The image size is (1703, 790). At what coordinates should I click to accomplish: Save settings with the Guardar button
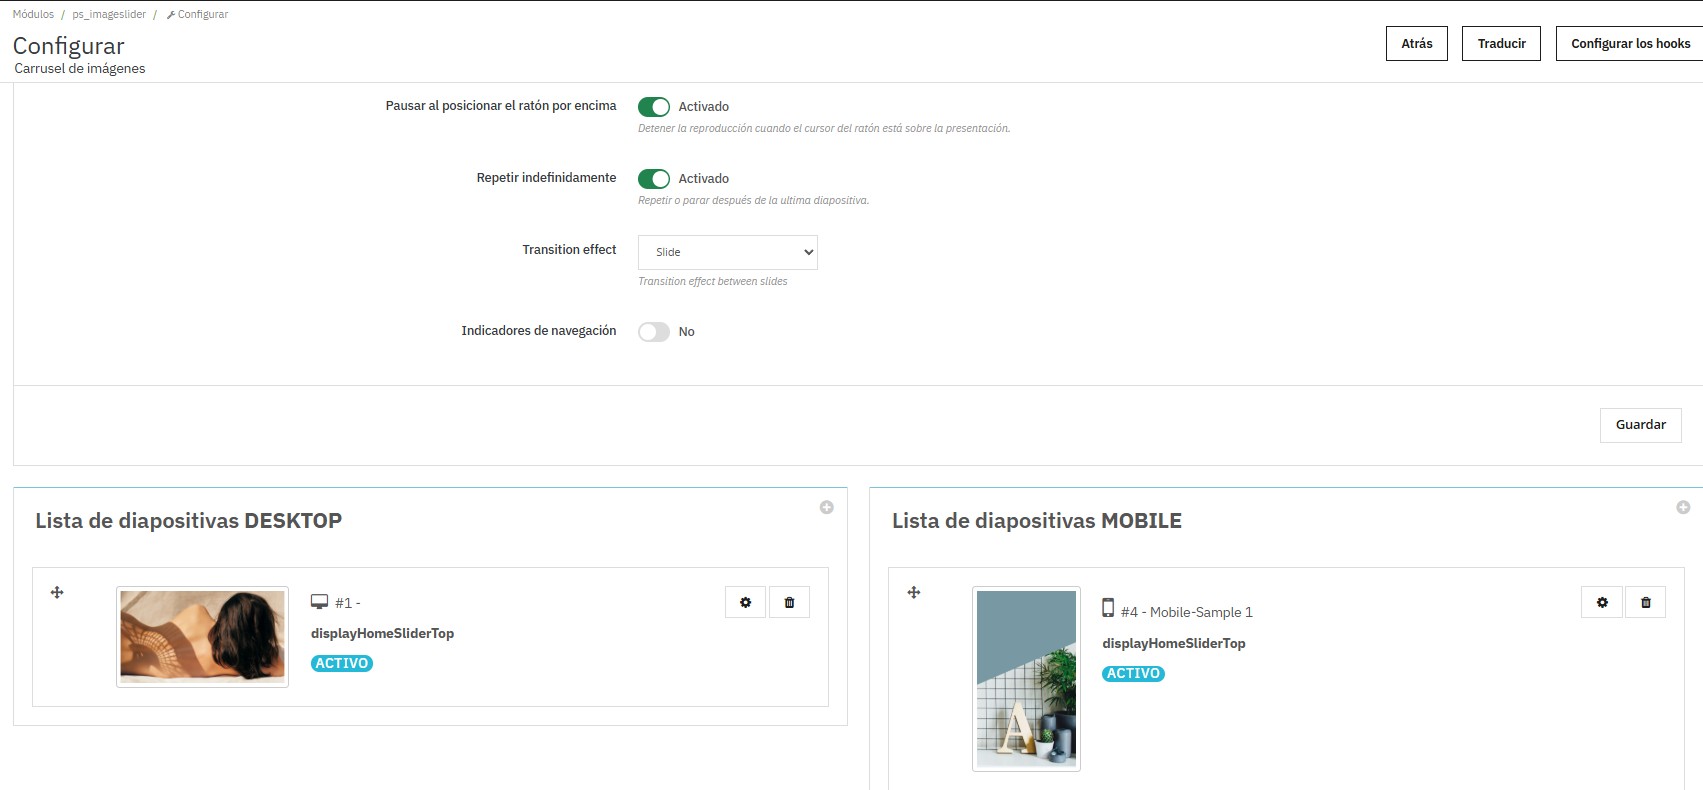(x=1640, y=424)
